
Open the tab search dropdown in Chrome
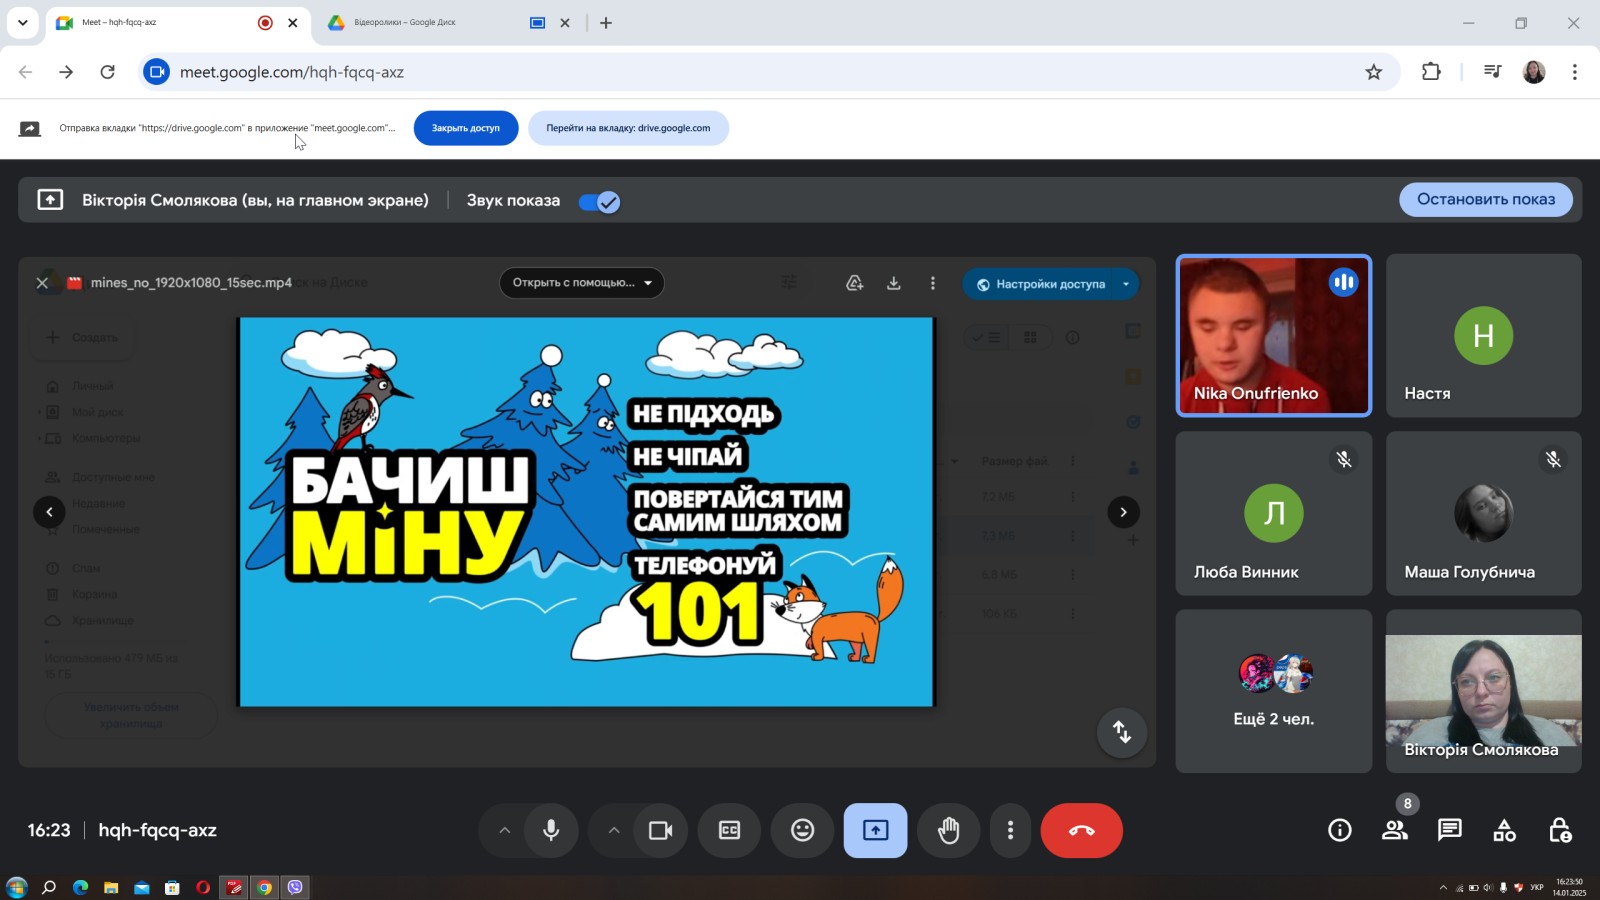pyautogui.click(x=22, y=22)
